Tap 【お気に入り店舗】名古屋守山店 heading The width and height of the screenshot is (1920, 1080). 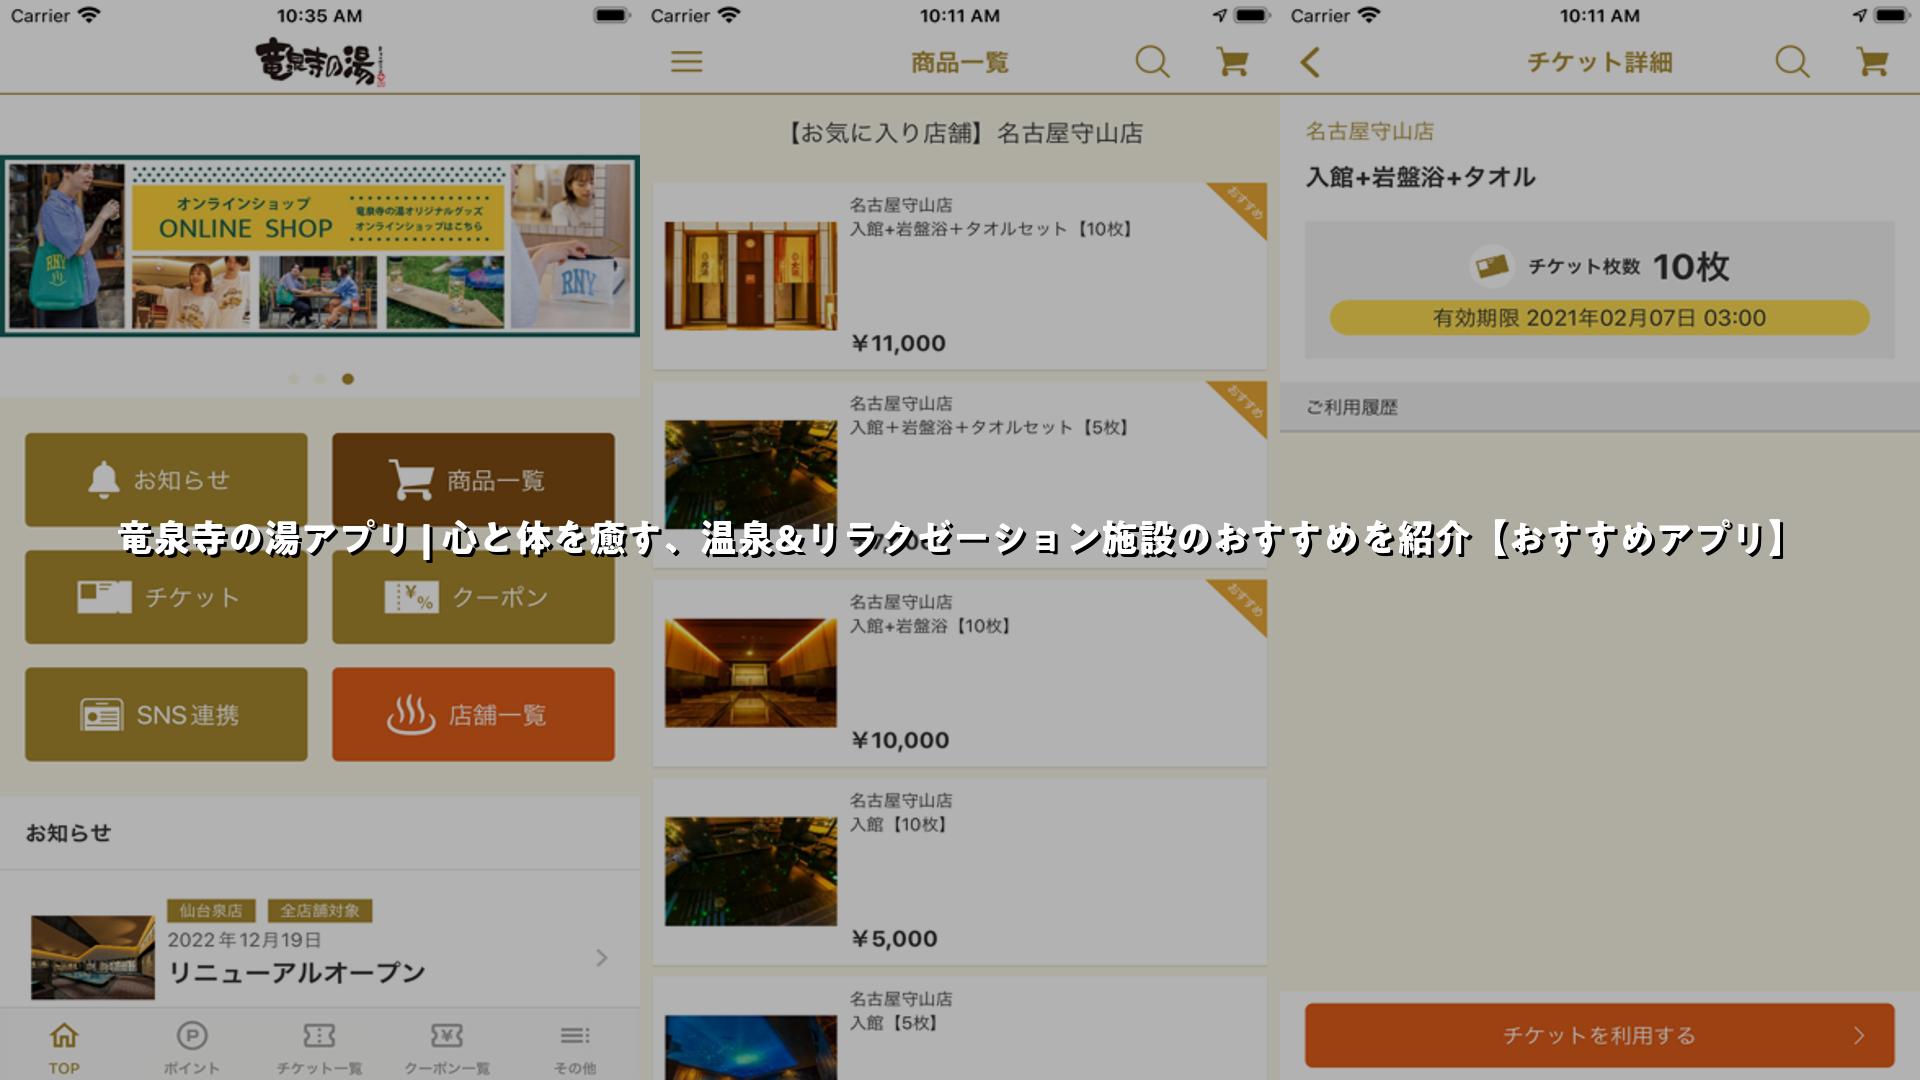pos(960,133)
